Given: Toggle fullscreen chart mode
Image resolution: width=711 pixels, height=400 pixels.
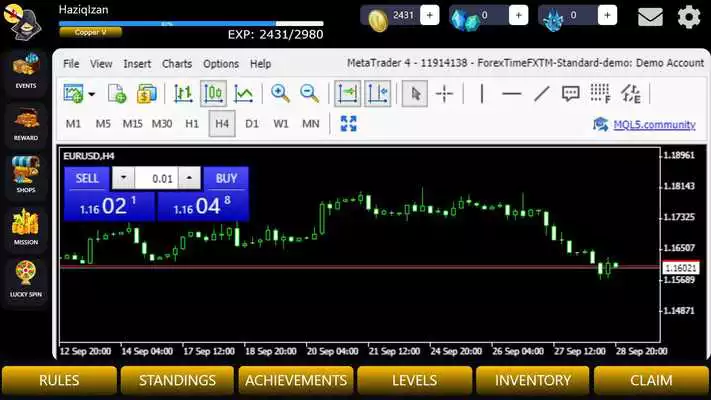Looking at the screenshot, I should (x=348, y=123).
